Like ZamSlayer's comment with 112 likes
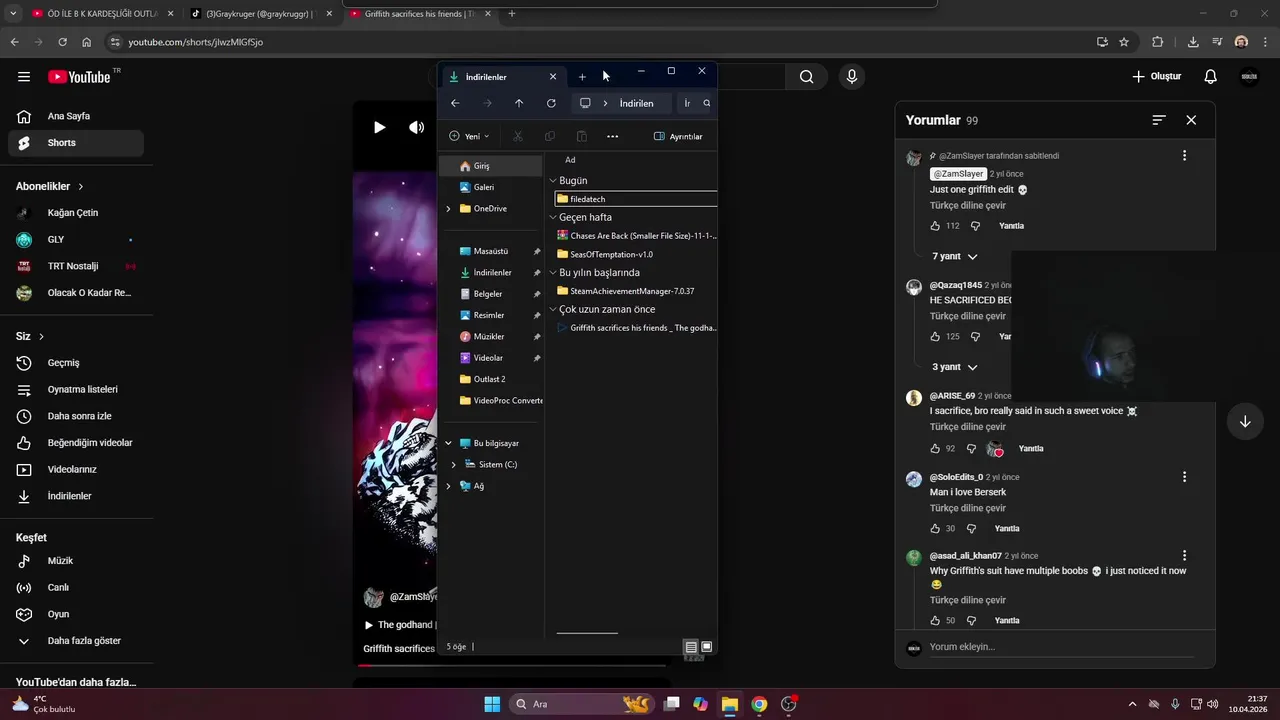 tap(935, 226)
